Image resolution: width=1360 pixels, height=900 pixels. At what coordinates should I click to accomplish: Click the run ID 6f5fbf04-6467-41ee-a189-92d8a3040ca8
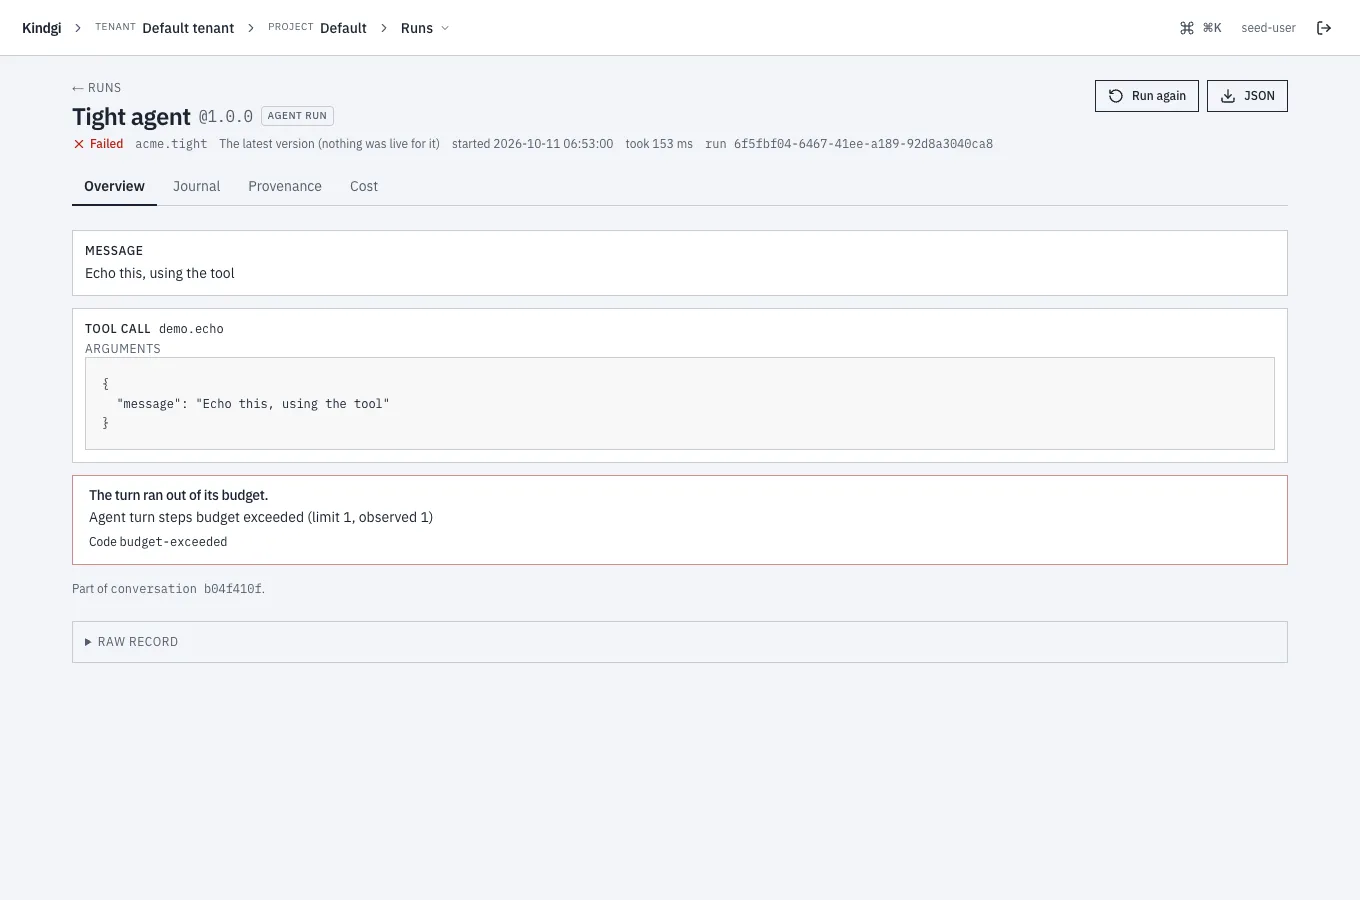[x=863, y=144]
